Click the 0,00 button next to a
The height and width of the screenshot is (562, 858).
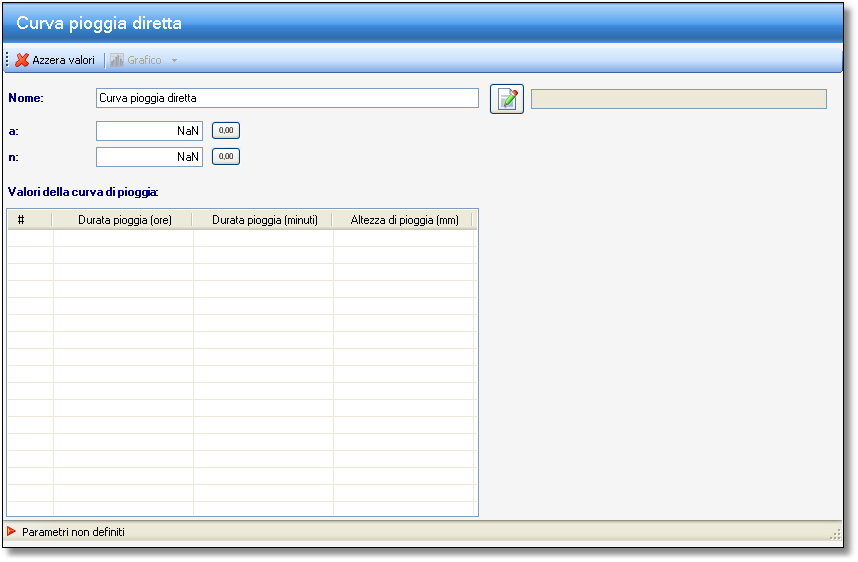[226, 131]
